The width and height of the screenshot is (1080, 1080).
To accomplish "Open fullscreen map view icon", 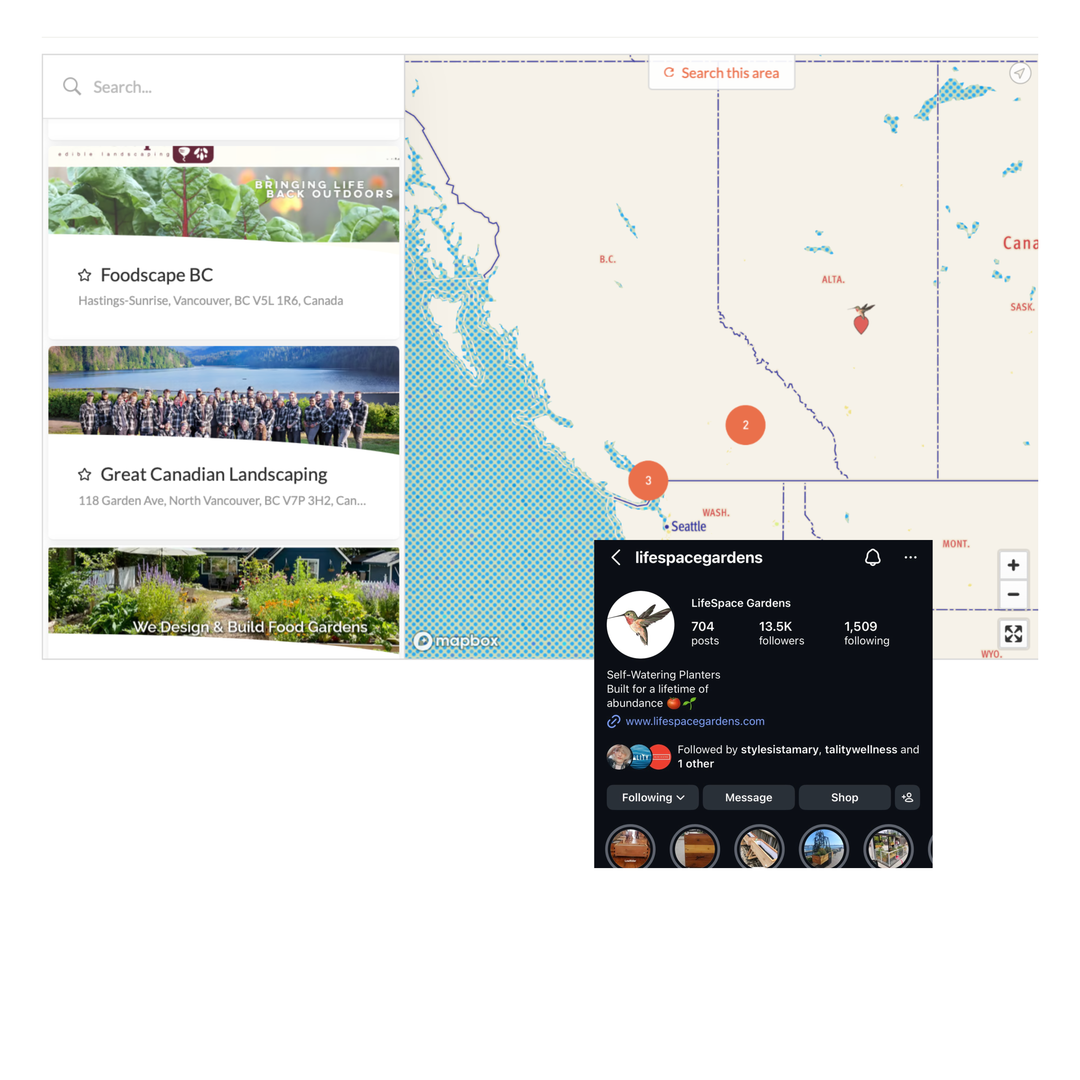I will [1013, 634].
